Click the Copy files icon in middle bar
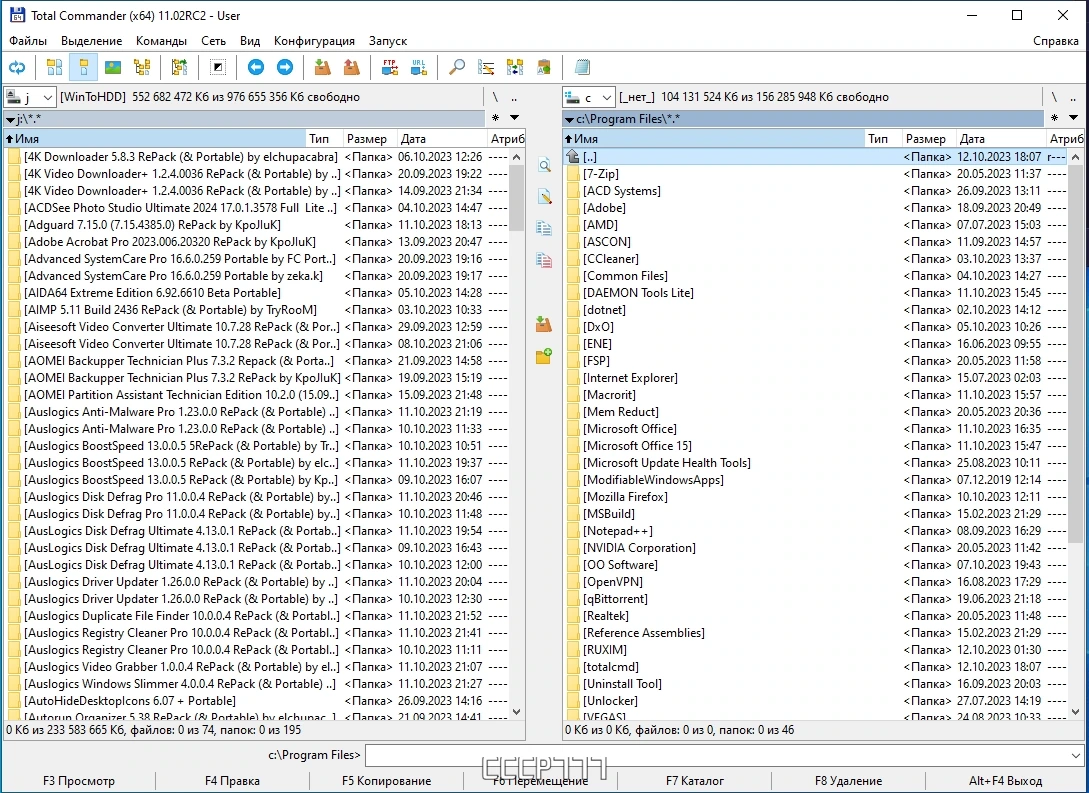 tap(544, 228)
